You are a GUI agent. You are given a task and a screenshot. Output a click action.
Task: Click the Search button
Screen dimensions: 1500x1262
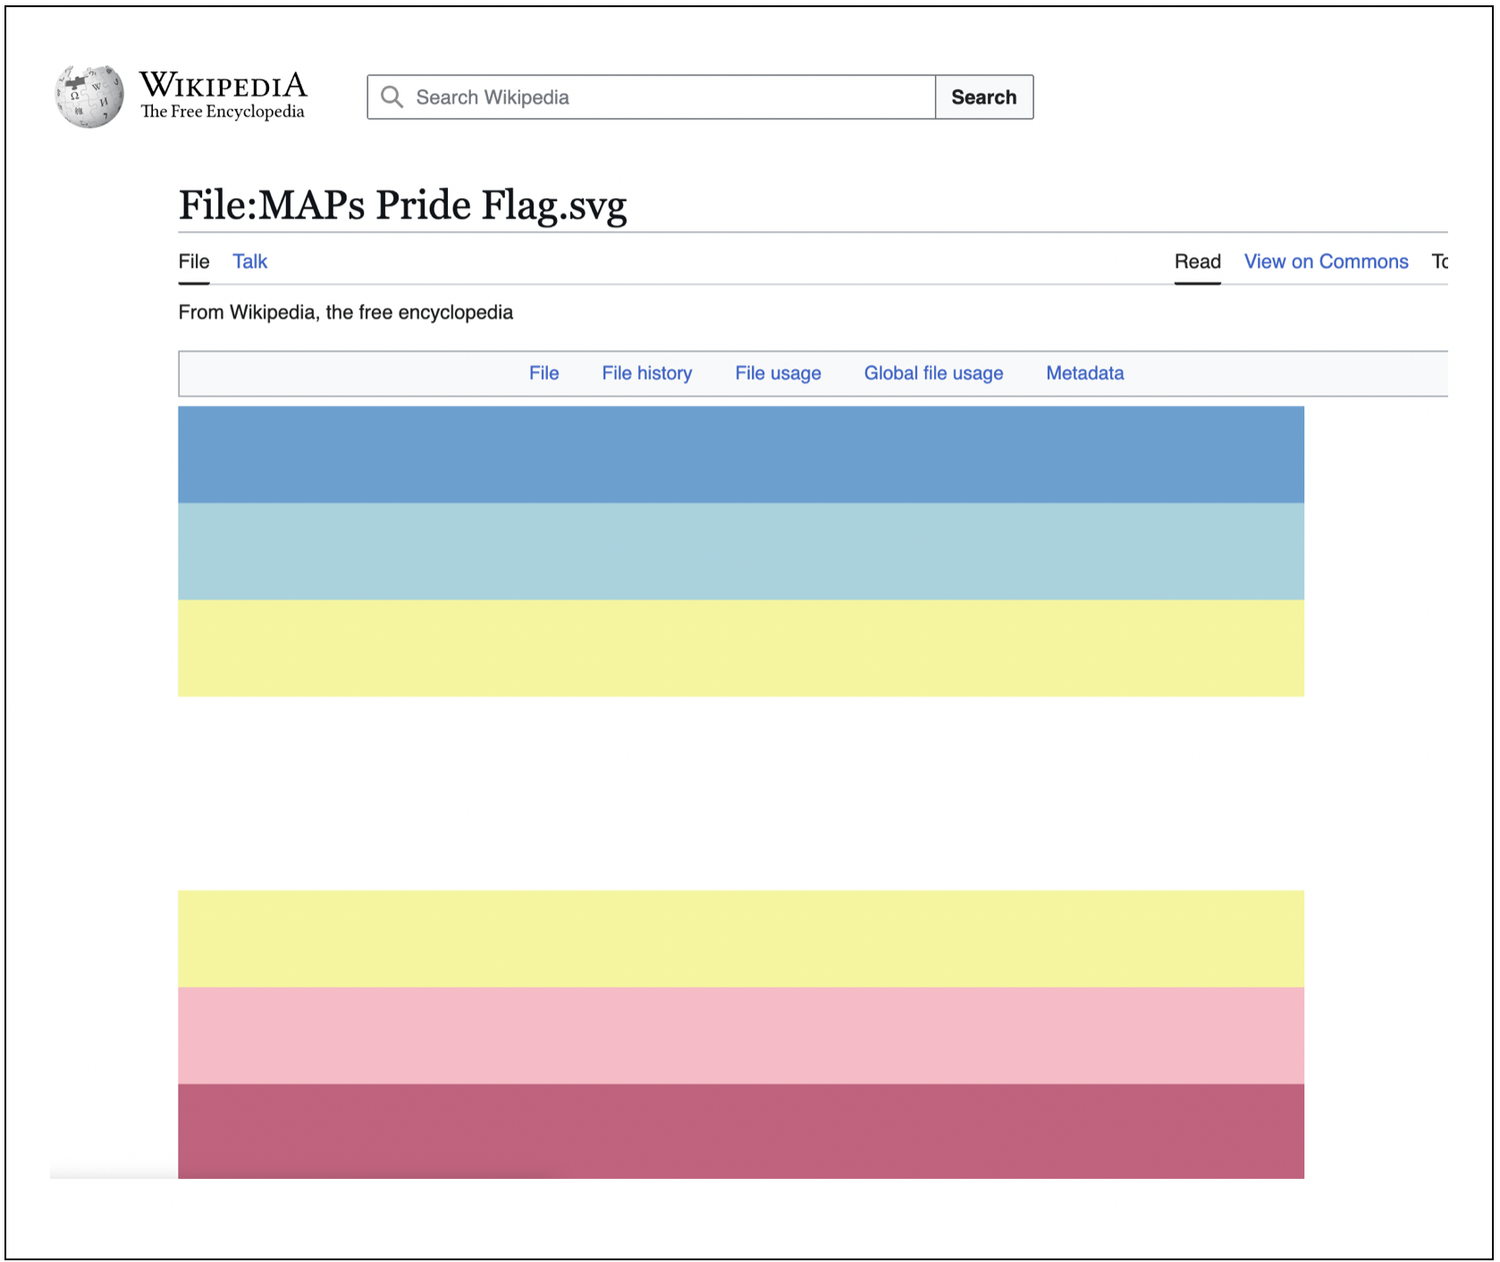pos(984,97)
